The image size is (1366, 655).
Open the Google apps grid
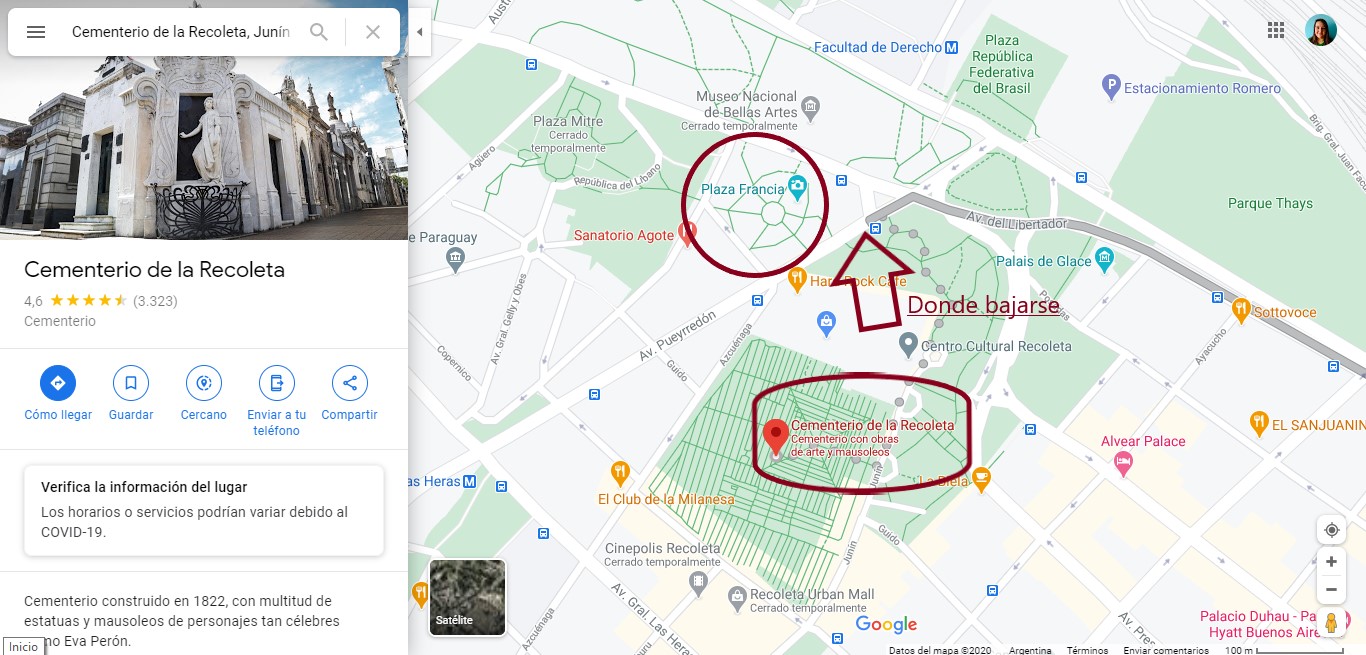click(1276, 30)
